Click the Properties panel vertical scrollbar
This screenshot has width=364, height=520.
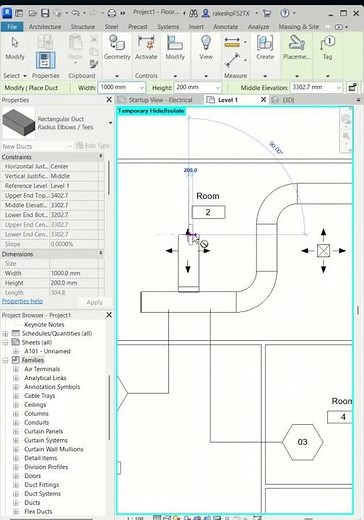coord(108,178)
